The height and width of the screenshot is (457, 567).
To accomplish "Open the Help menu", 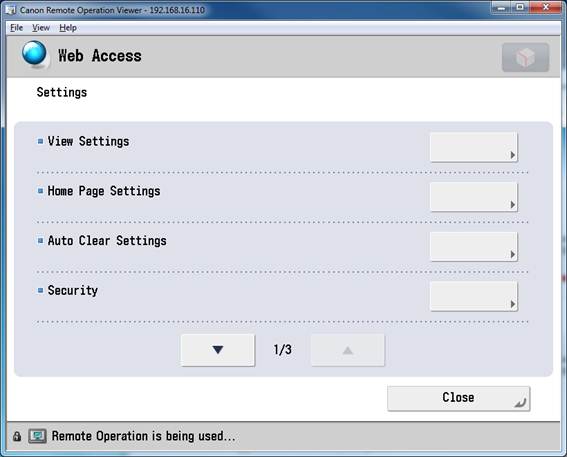I will click(x=68, y=28).
